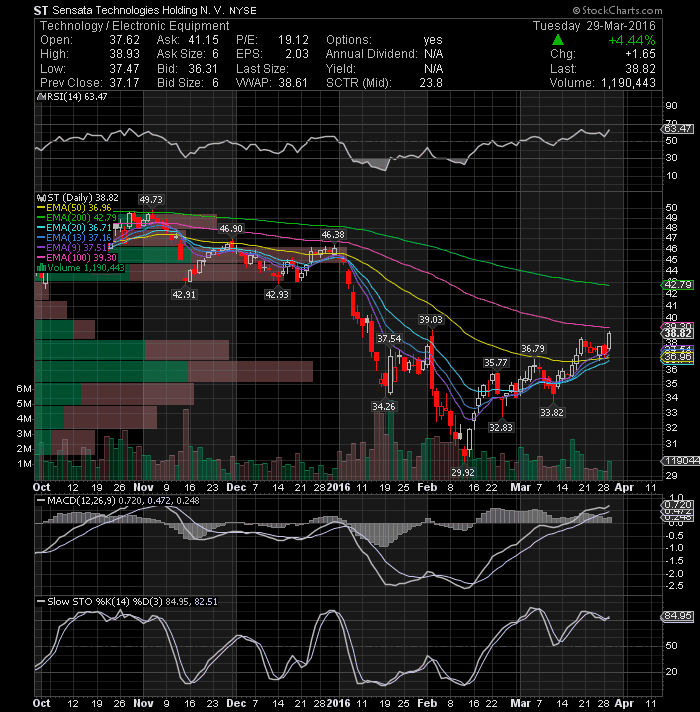Click the dash icon before Slow STO label
The height and width of the screenshot is (712, 700).
point(41,602)
